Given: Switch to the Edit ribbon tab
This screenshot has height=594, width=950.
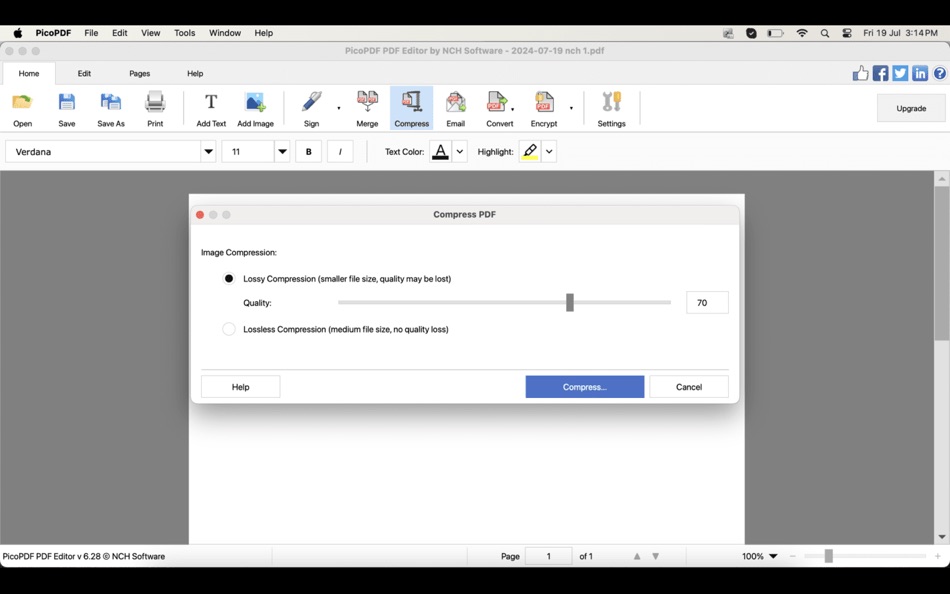Looking at the screenshot, I should 84,73.
